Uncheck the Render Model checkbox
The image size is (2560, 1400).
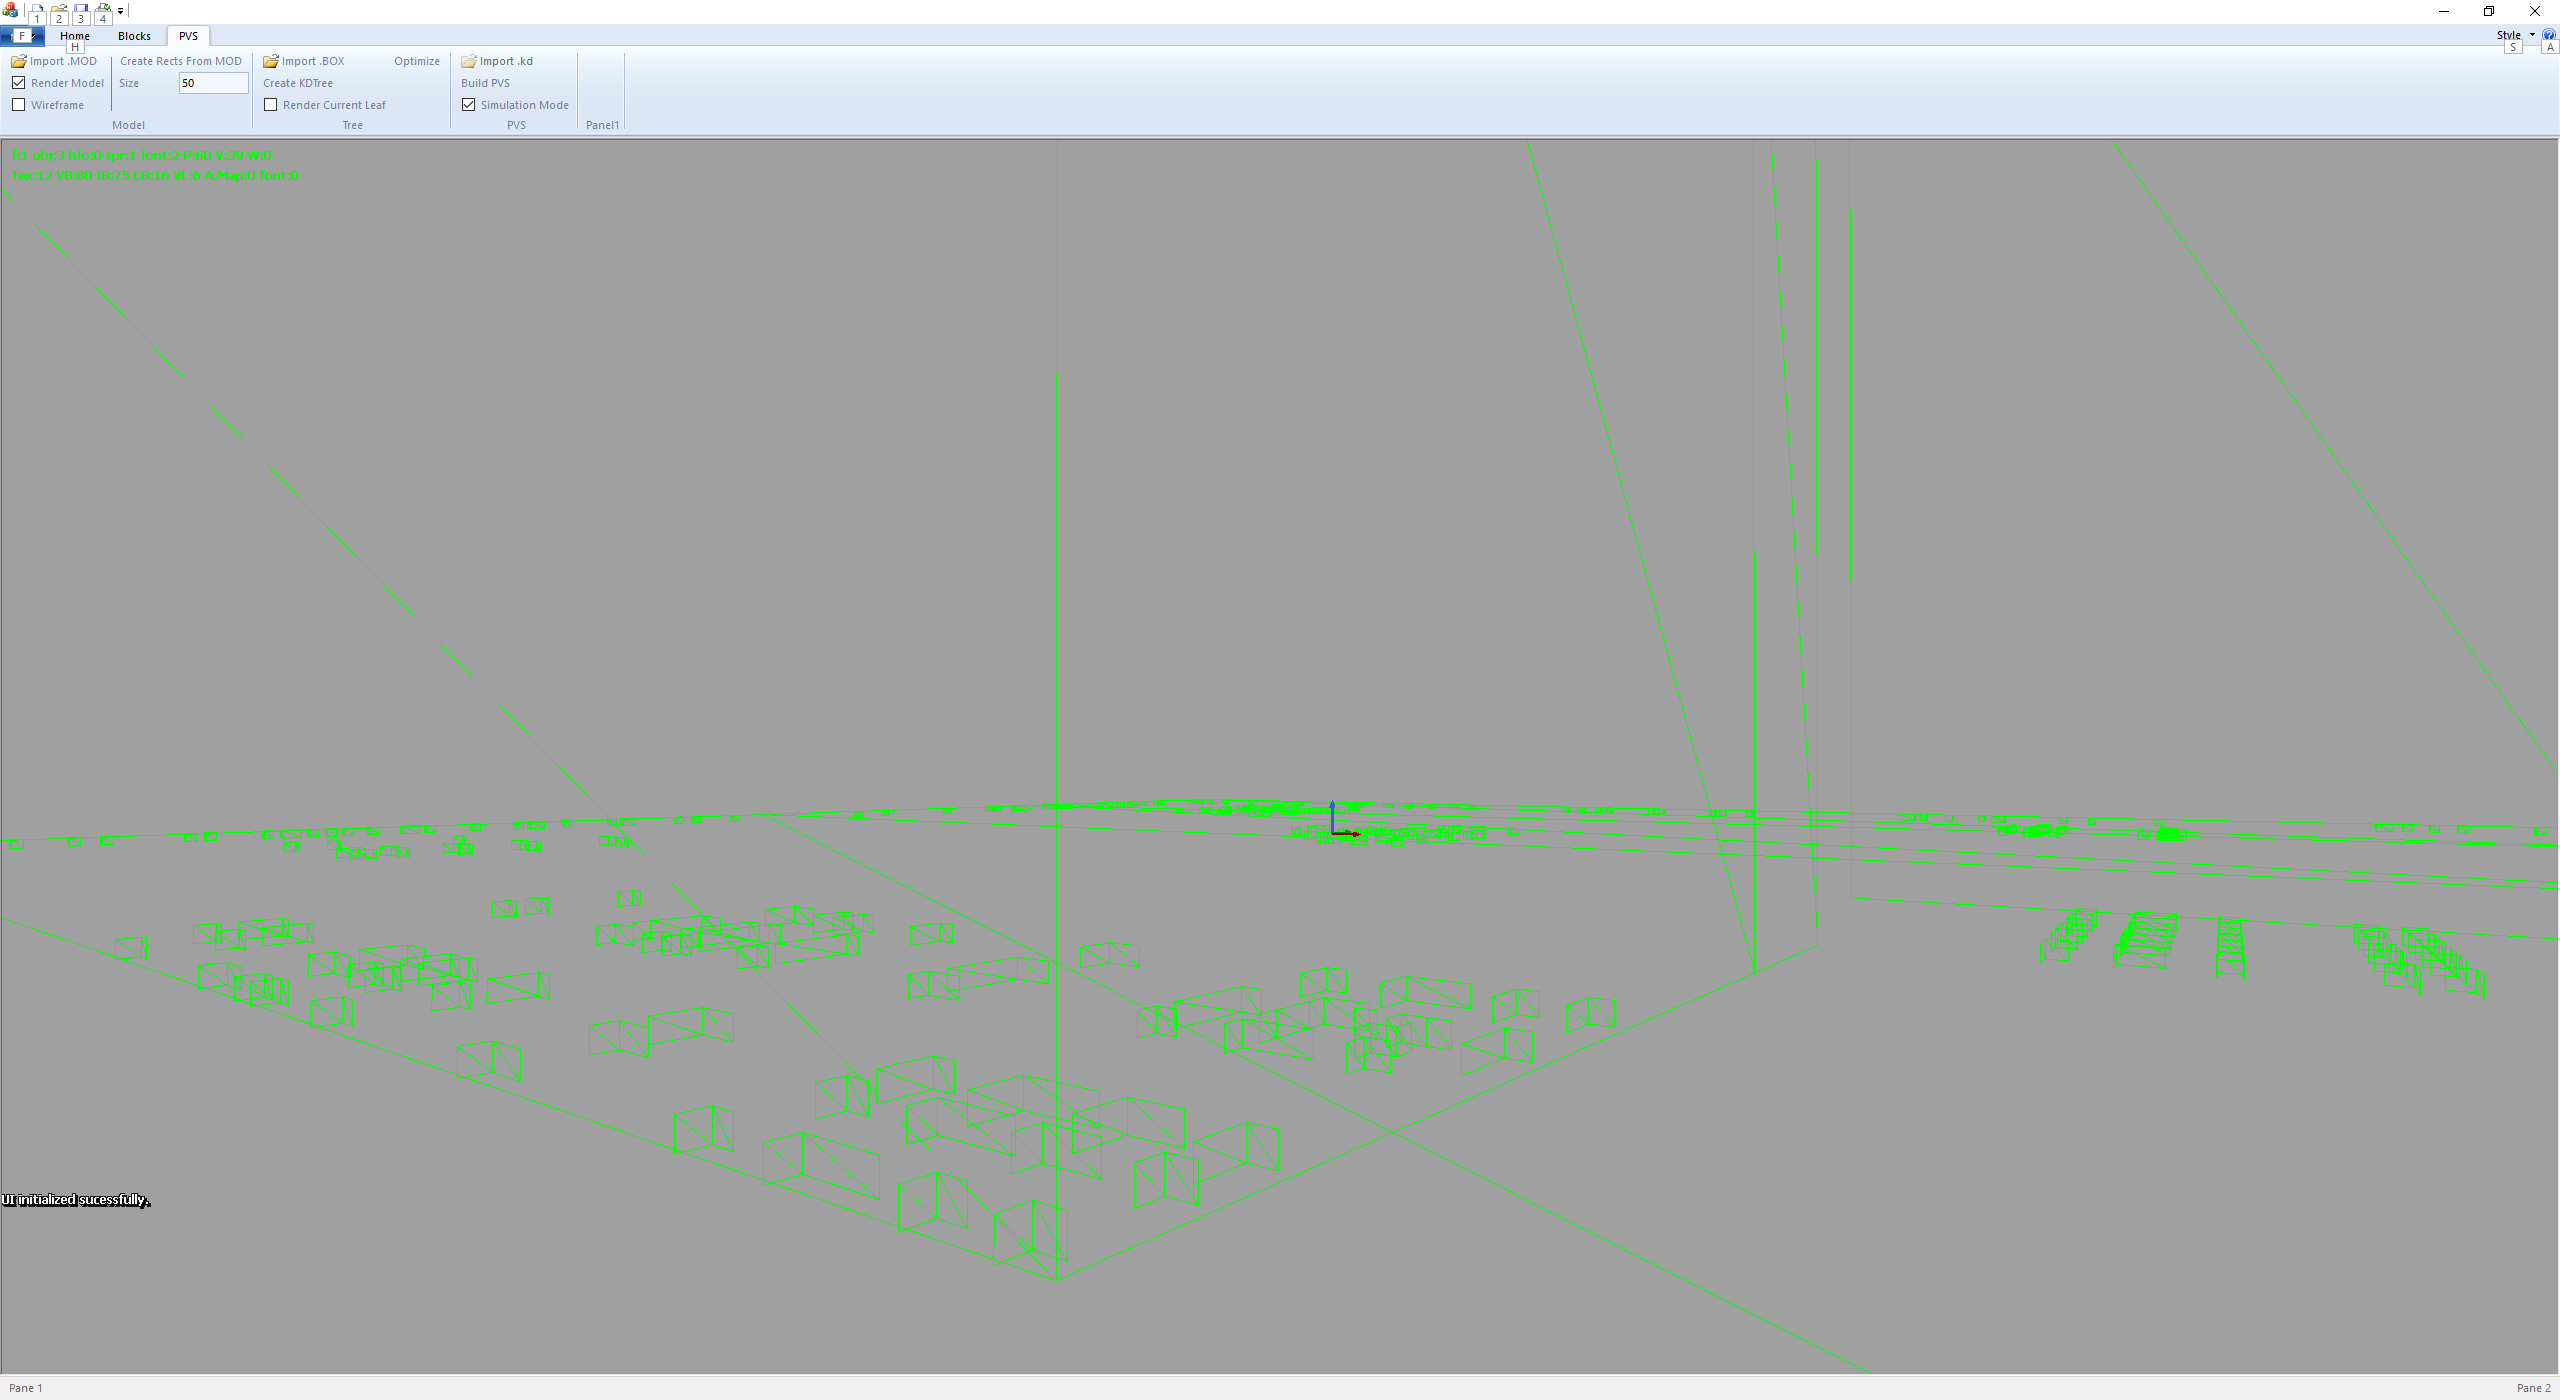19,83
